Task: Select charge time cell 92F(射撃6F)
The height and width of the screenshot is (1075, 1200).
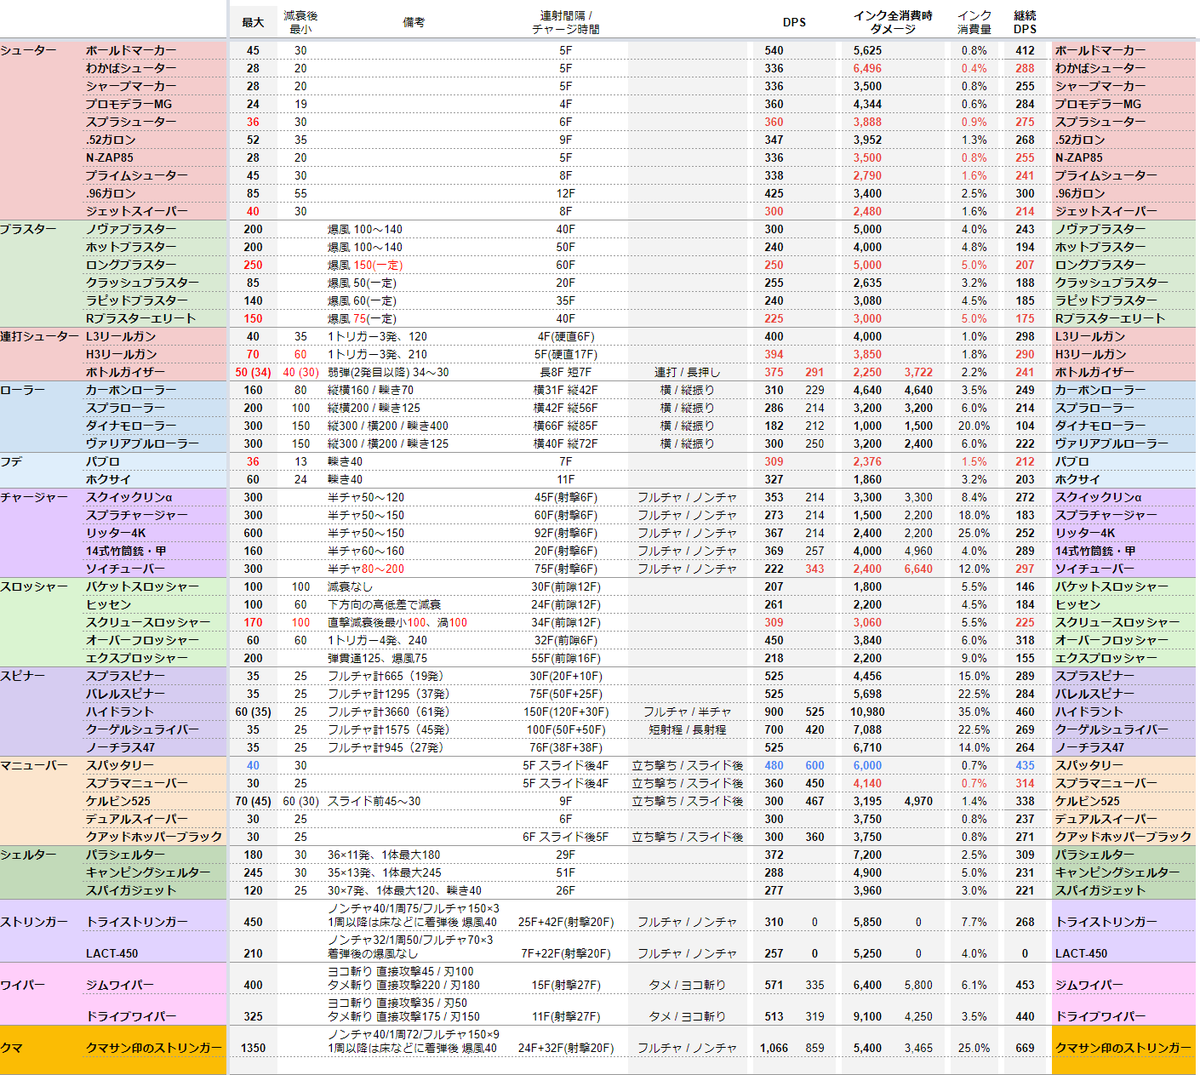Action: pyautogui.click(x=566, y=533)
